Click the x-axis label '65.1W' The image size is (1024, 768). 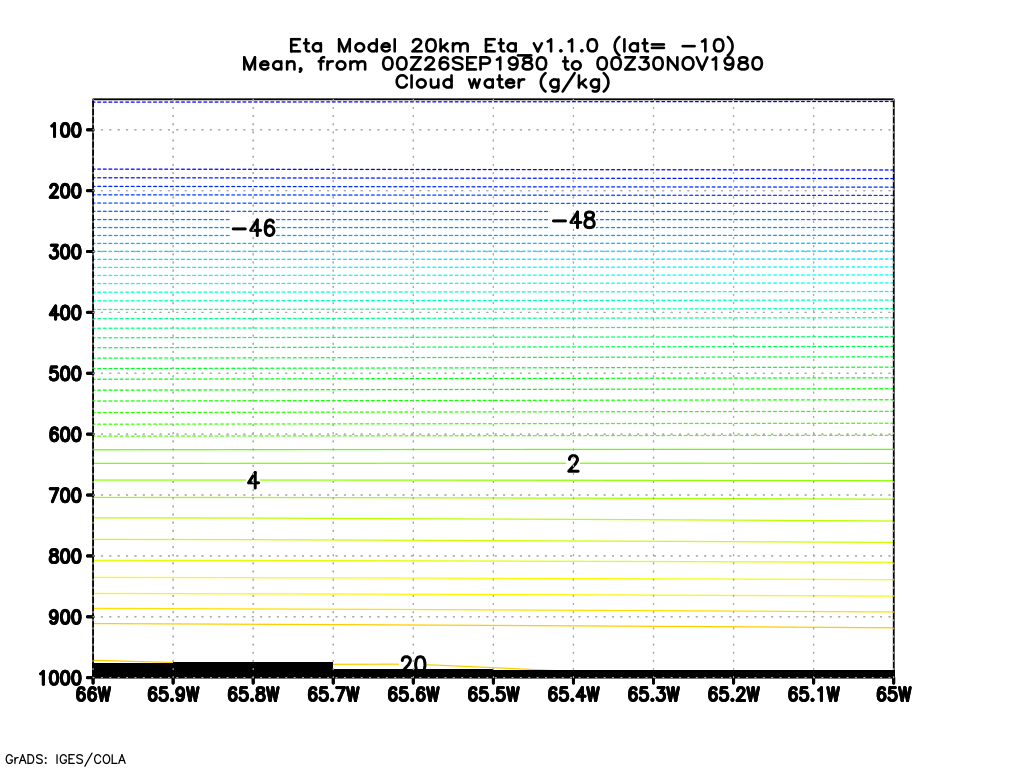(813, 694)
